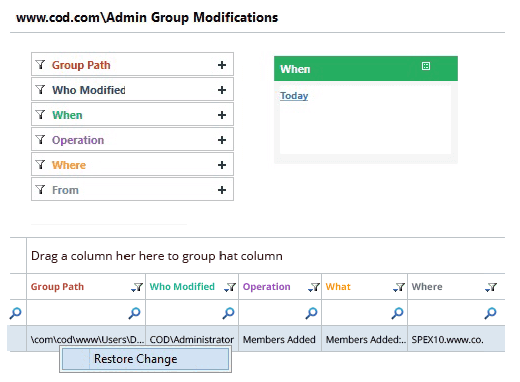Click the When panel green header
This screenshot has height=382, width=520.
[366, 68]
